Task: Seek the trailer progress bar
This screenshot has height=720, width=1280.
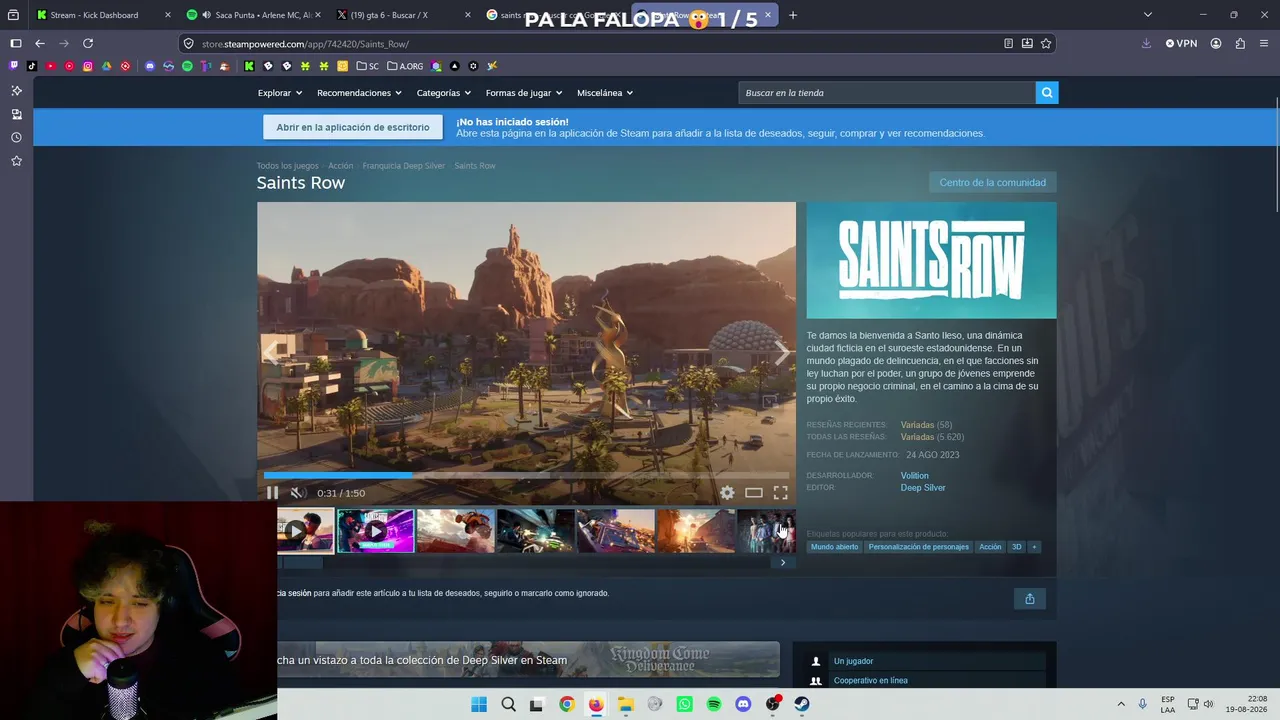Action: pos(526,476)
